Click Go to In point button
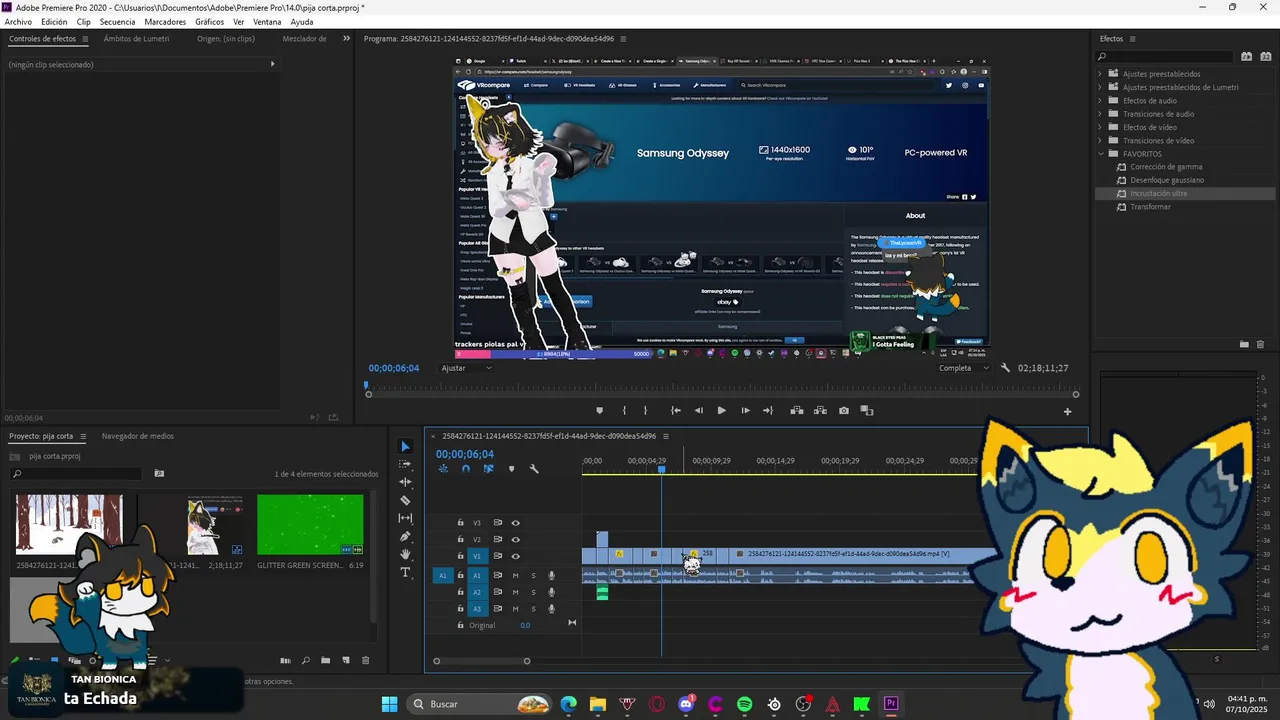This screenshot has width=1280, height=720. point(676,410)
